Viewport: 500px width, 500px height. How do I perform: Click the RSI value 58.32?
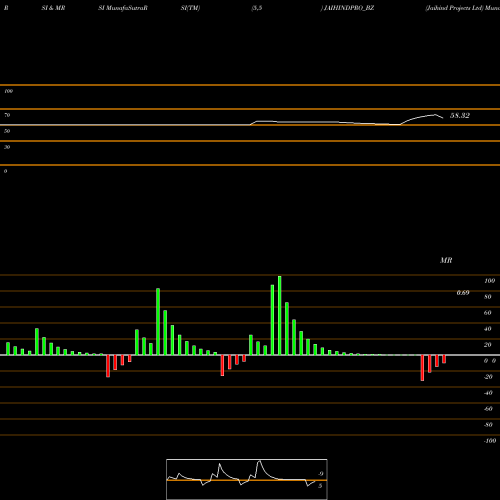coord(460,116)
